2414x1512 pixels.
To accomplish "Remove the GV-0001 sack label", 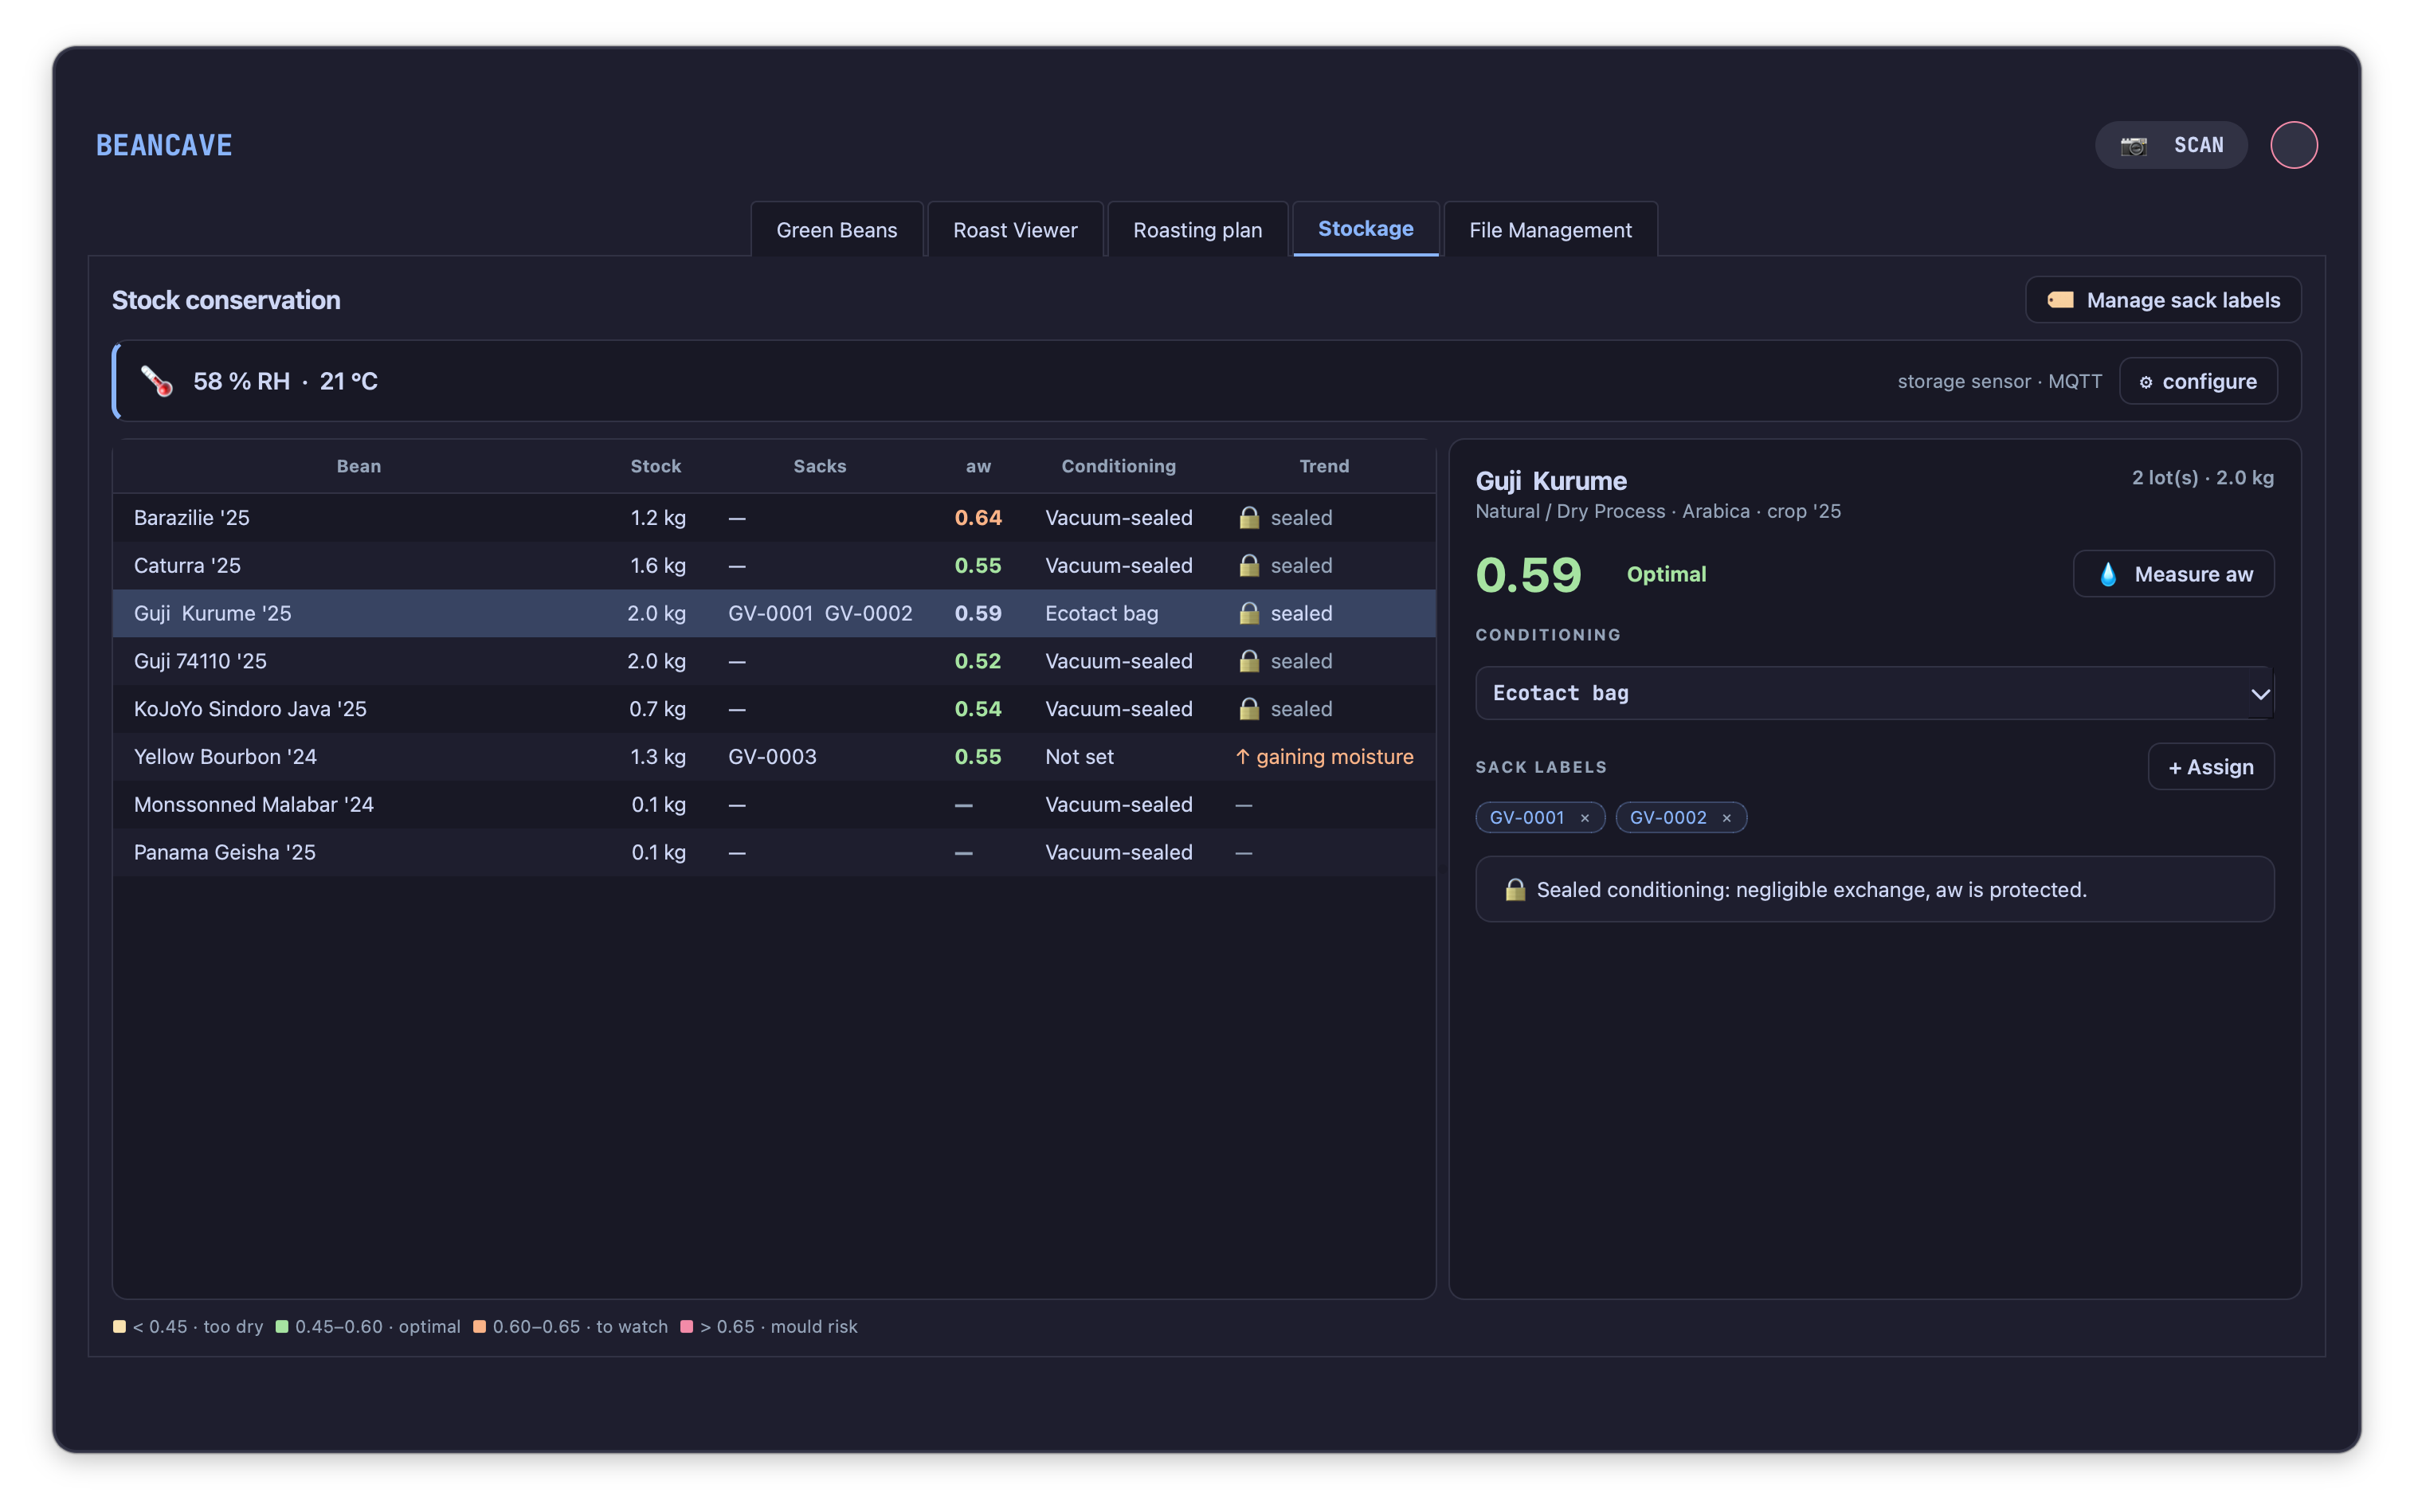I will pyautogui.click(x=1584, y=818).
